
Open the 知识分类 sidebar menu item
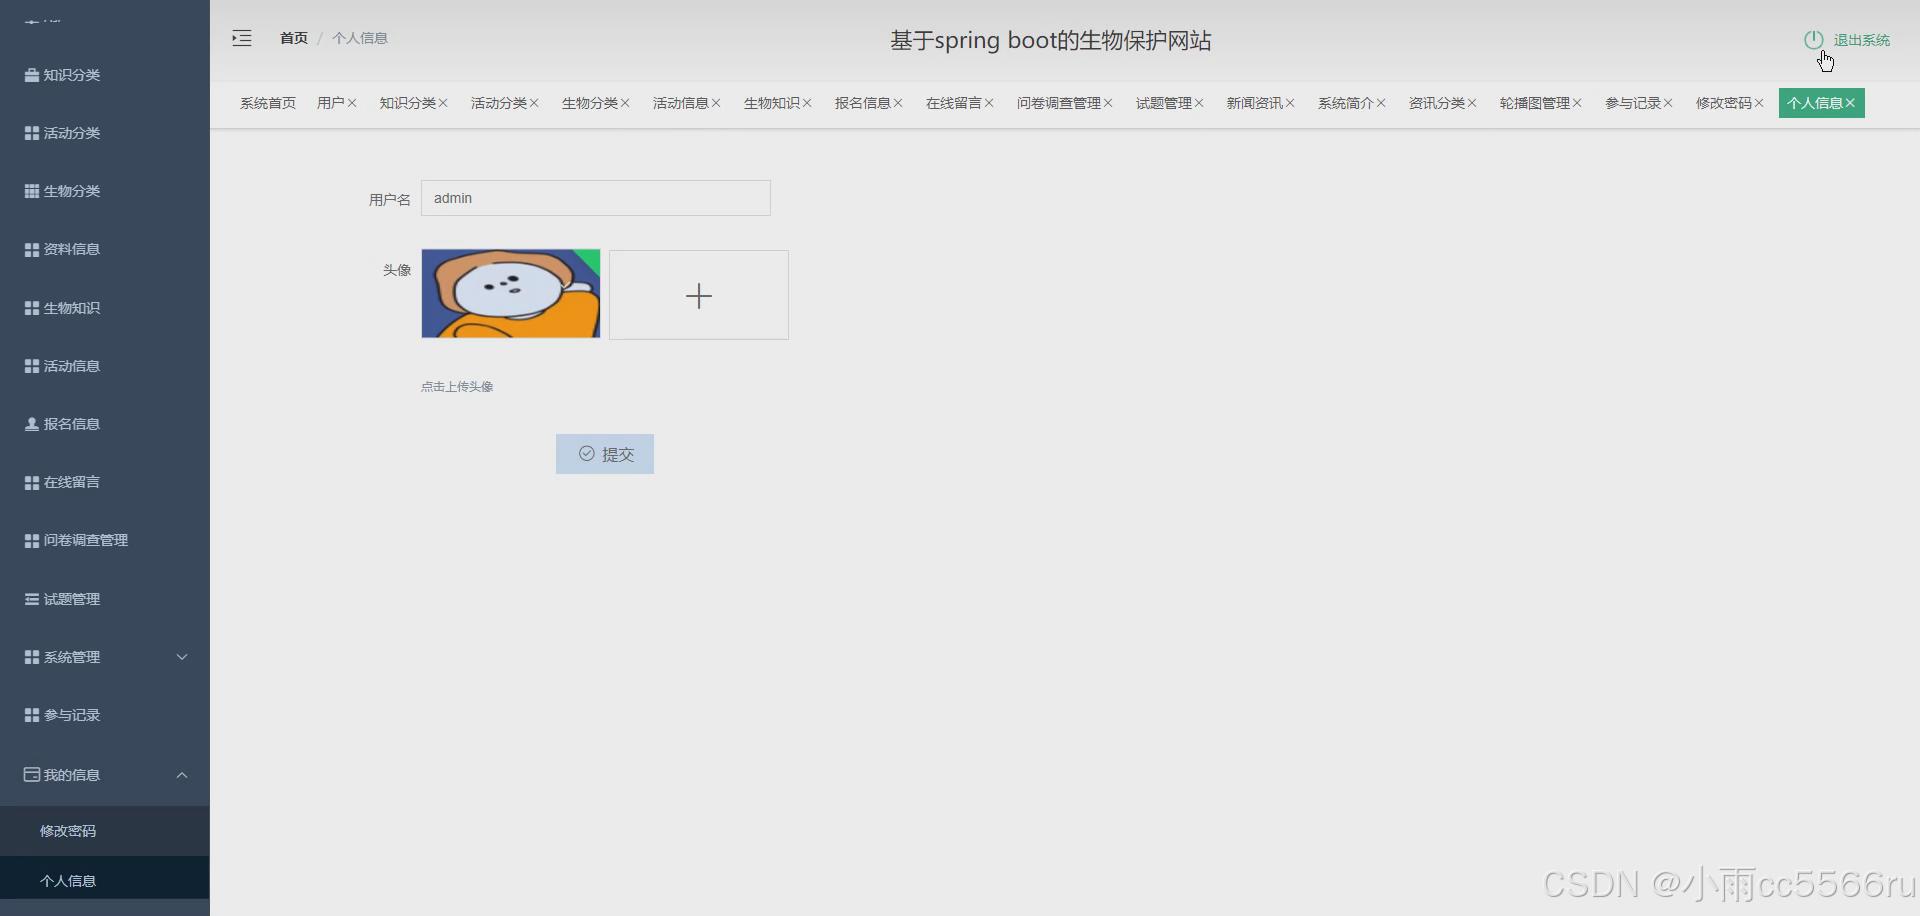click(x=70, y=74)
